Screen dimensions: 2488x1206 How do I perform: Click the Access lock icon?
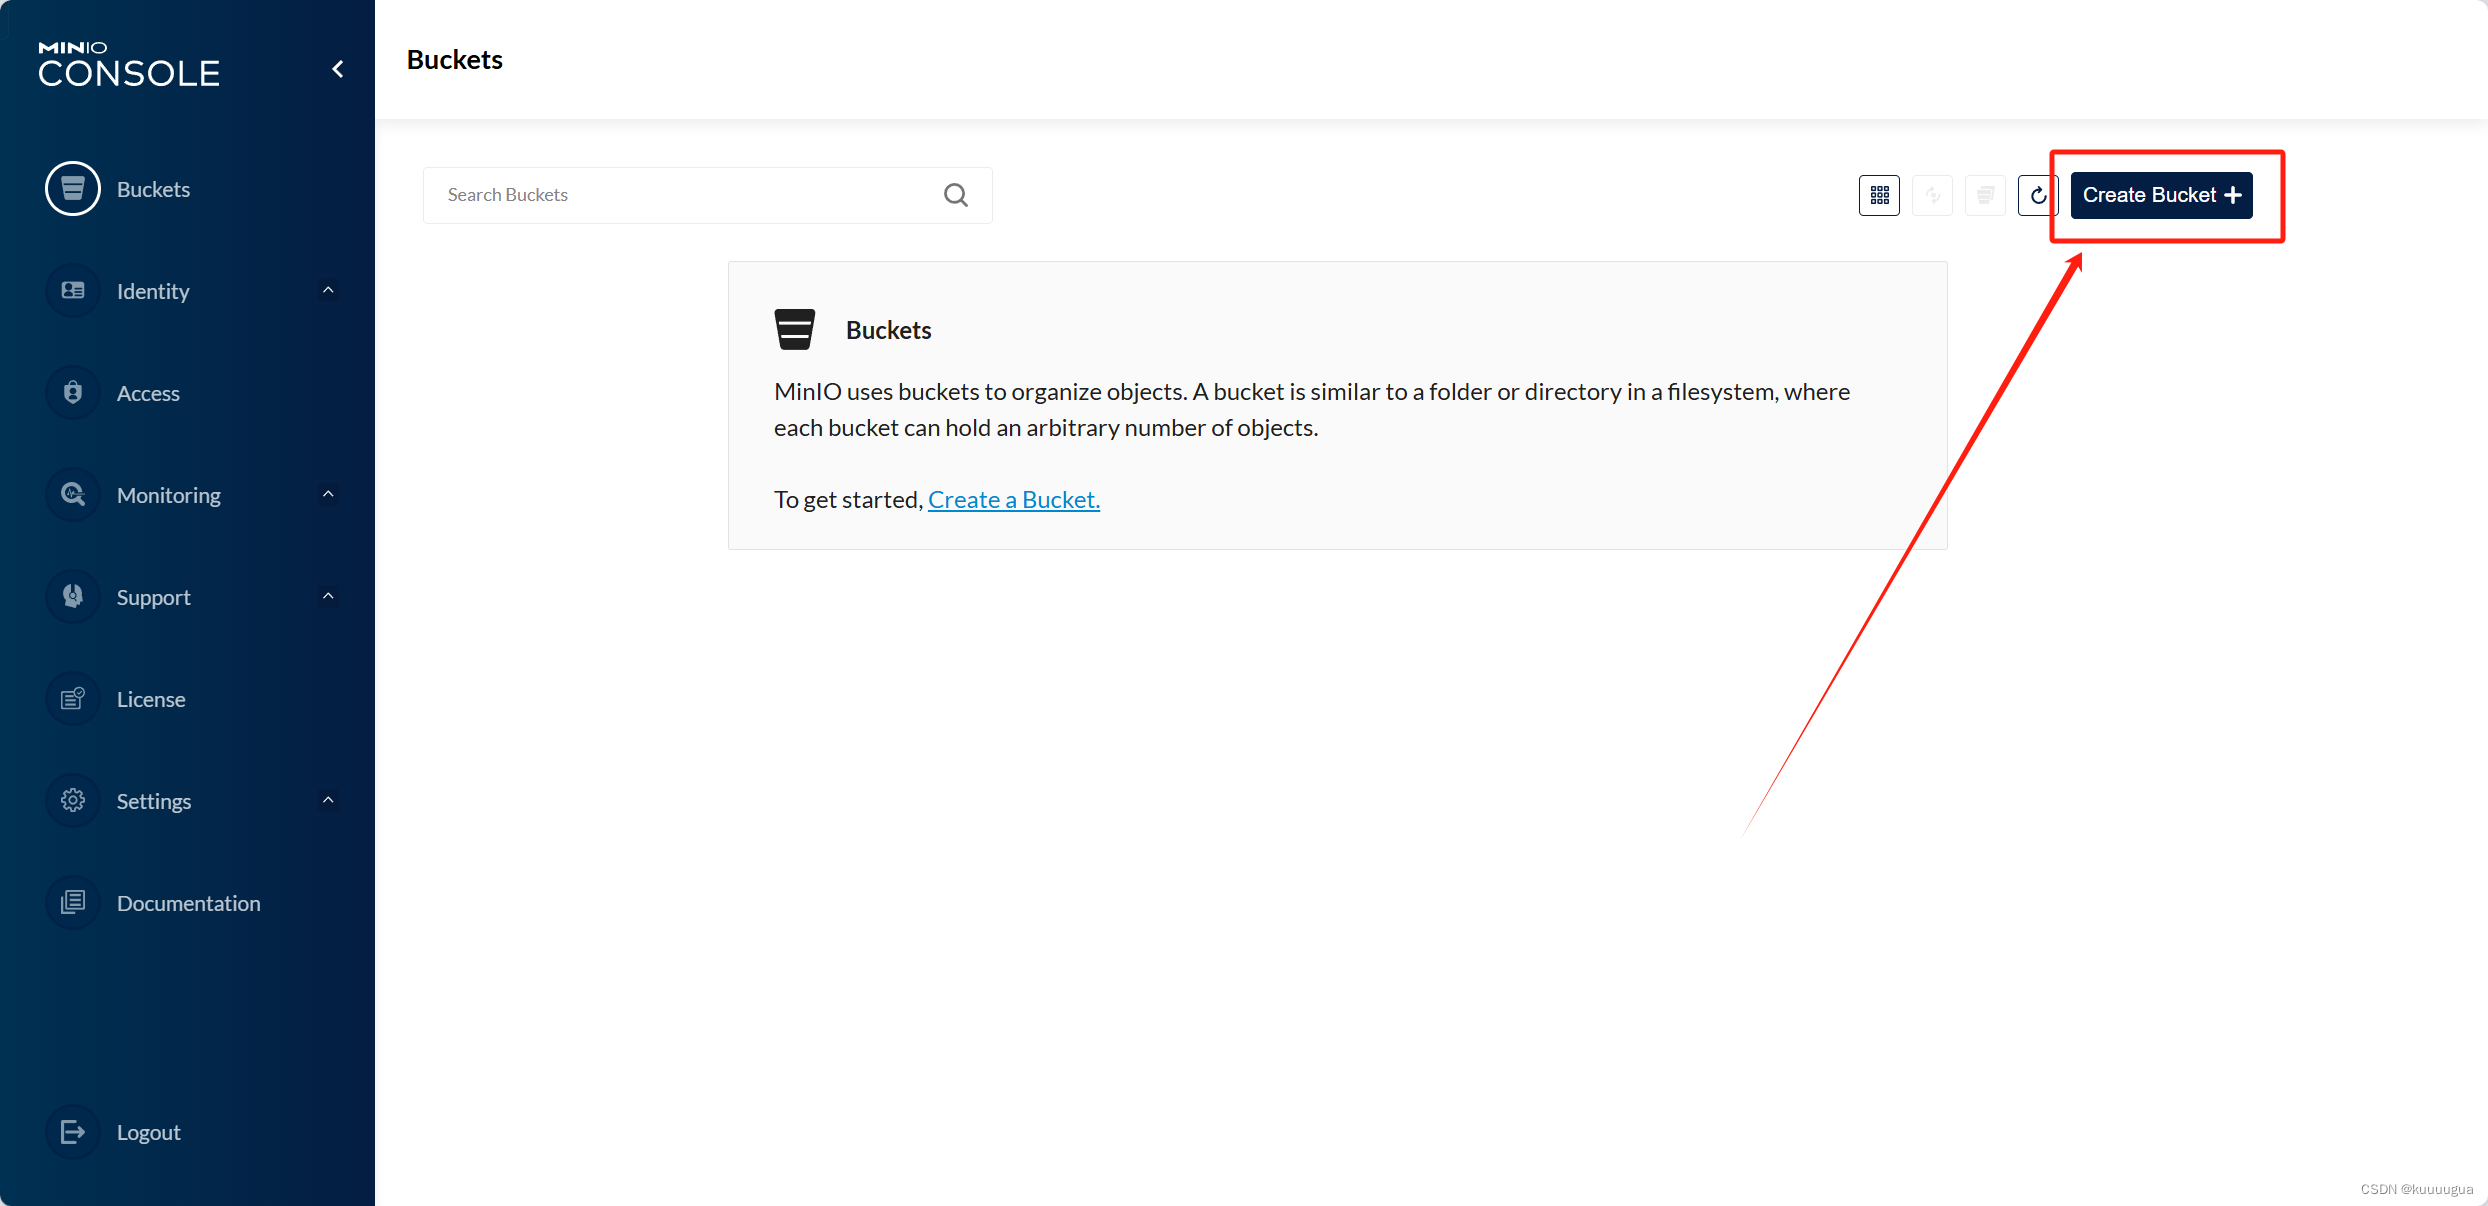(73, 393)
